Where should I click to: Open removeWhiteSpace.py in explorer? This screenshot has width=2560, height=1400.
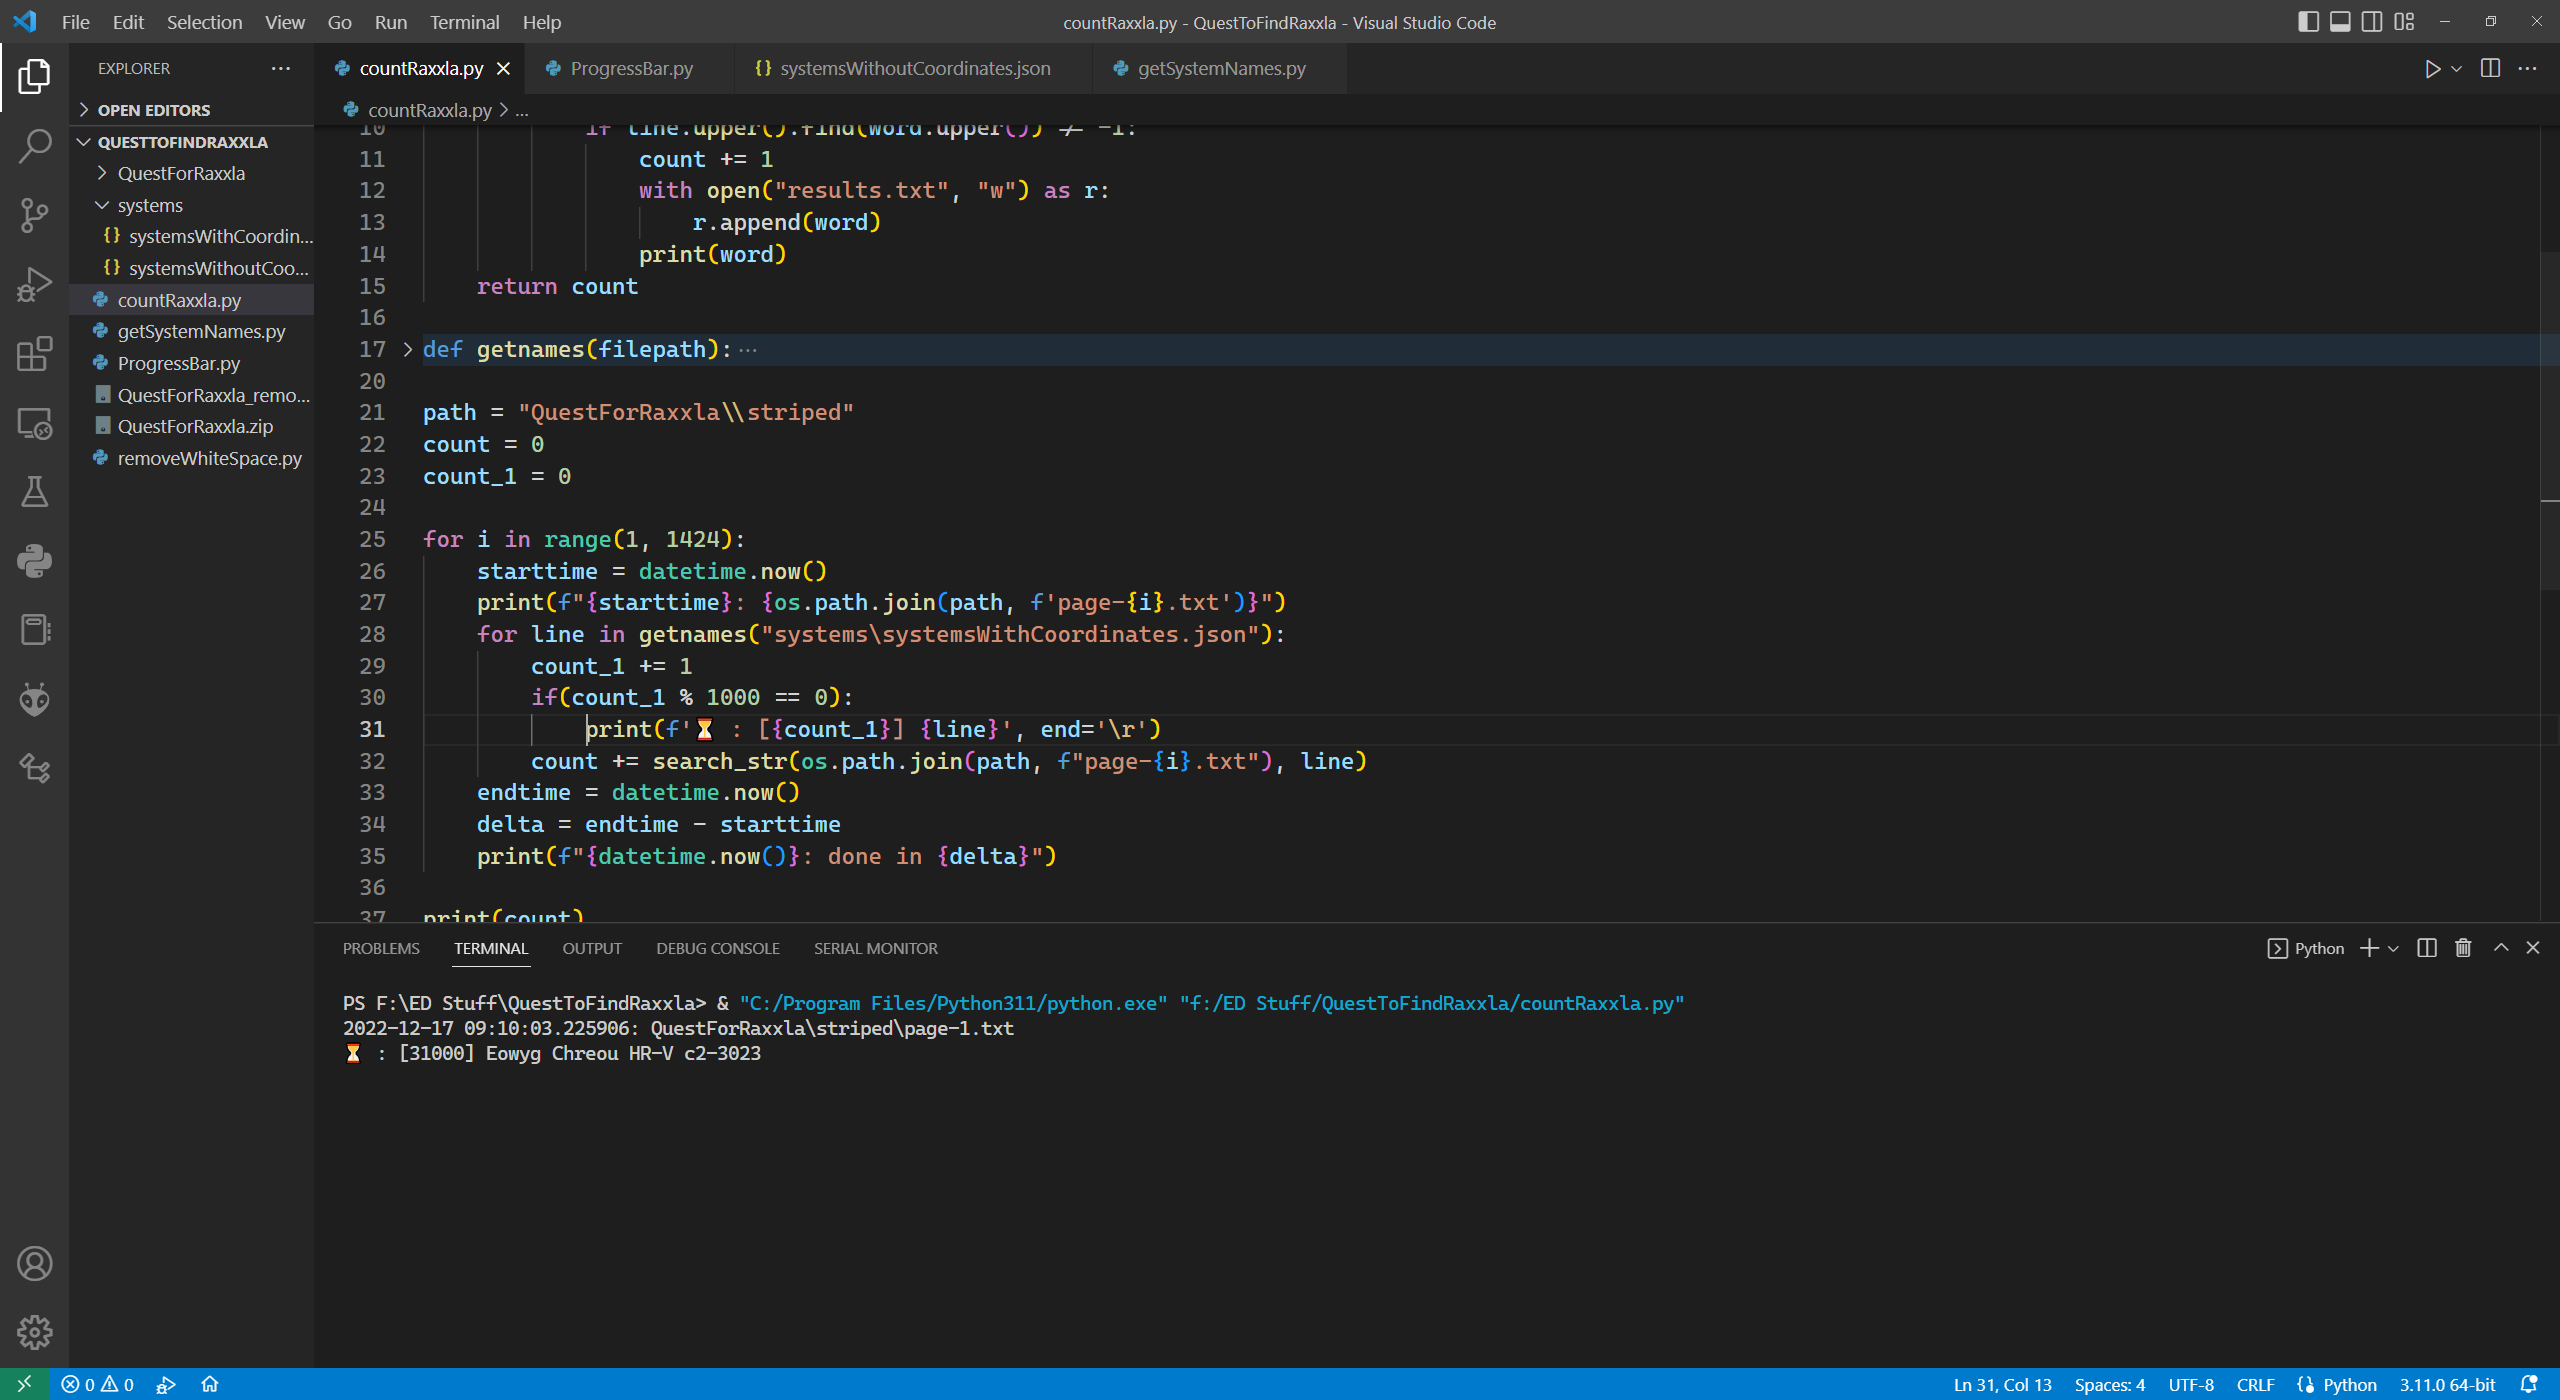click(x=192, y=458)
